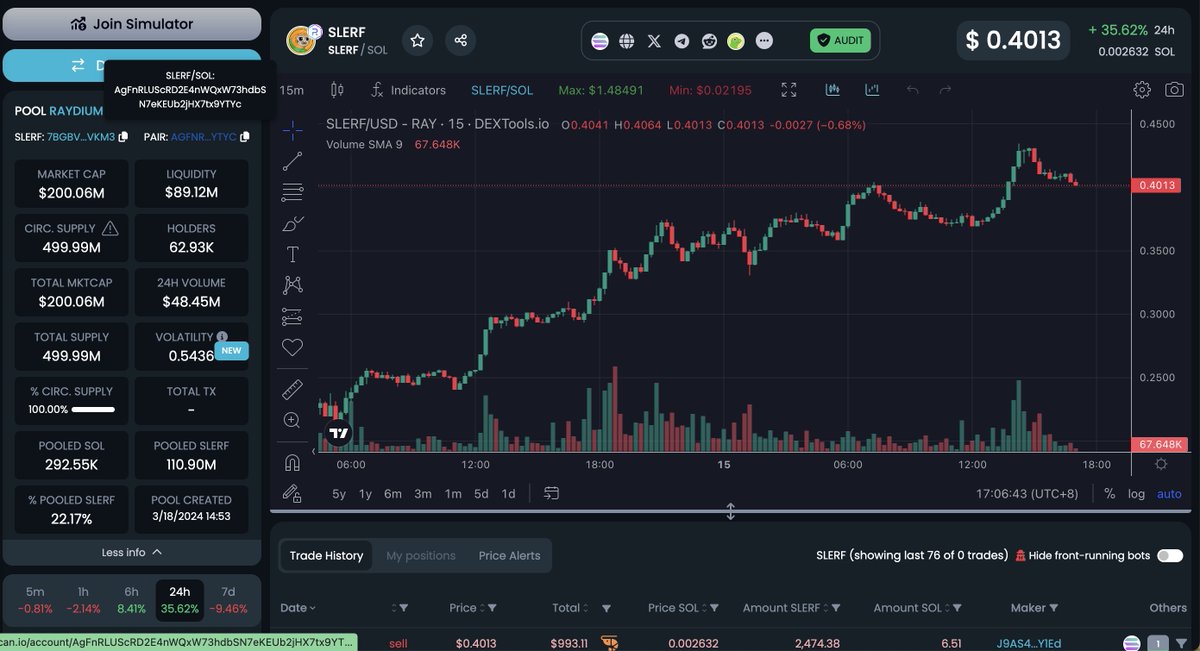
Task: Set the chart range to 1m
Action: coord(453,494)
